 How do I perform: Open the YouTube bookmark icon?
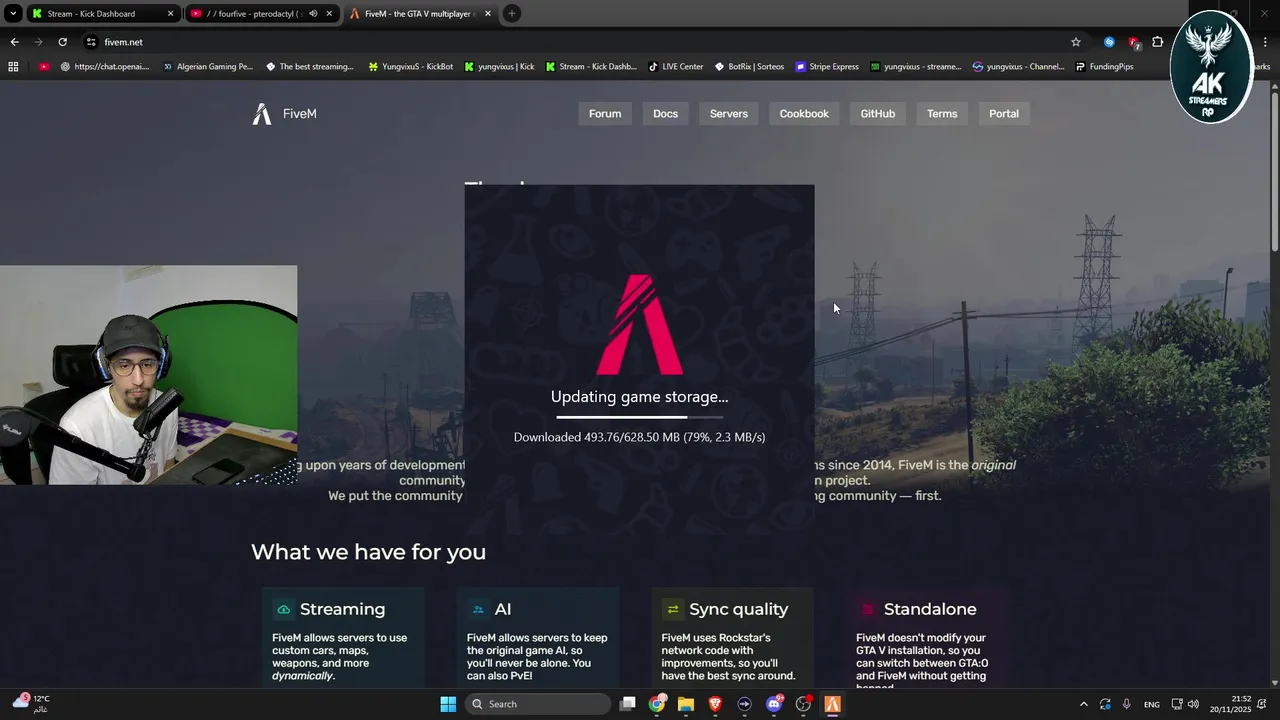[44, 67]
